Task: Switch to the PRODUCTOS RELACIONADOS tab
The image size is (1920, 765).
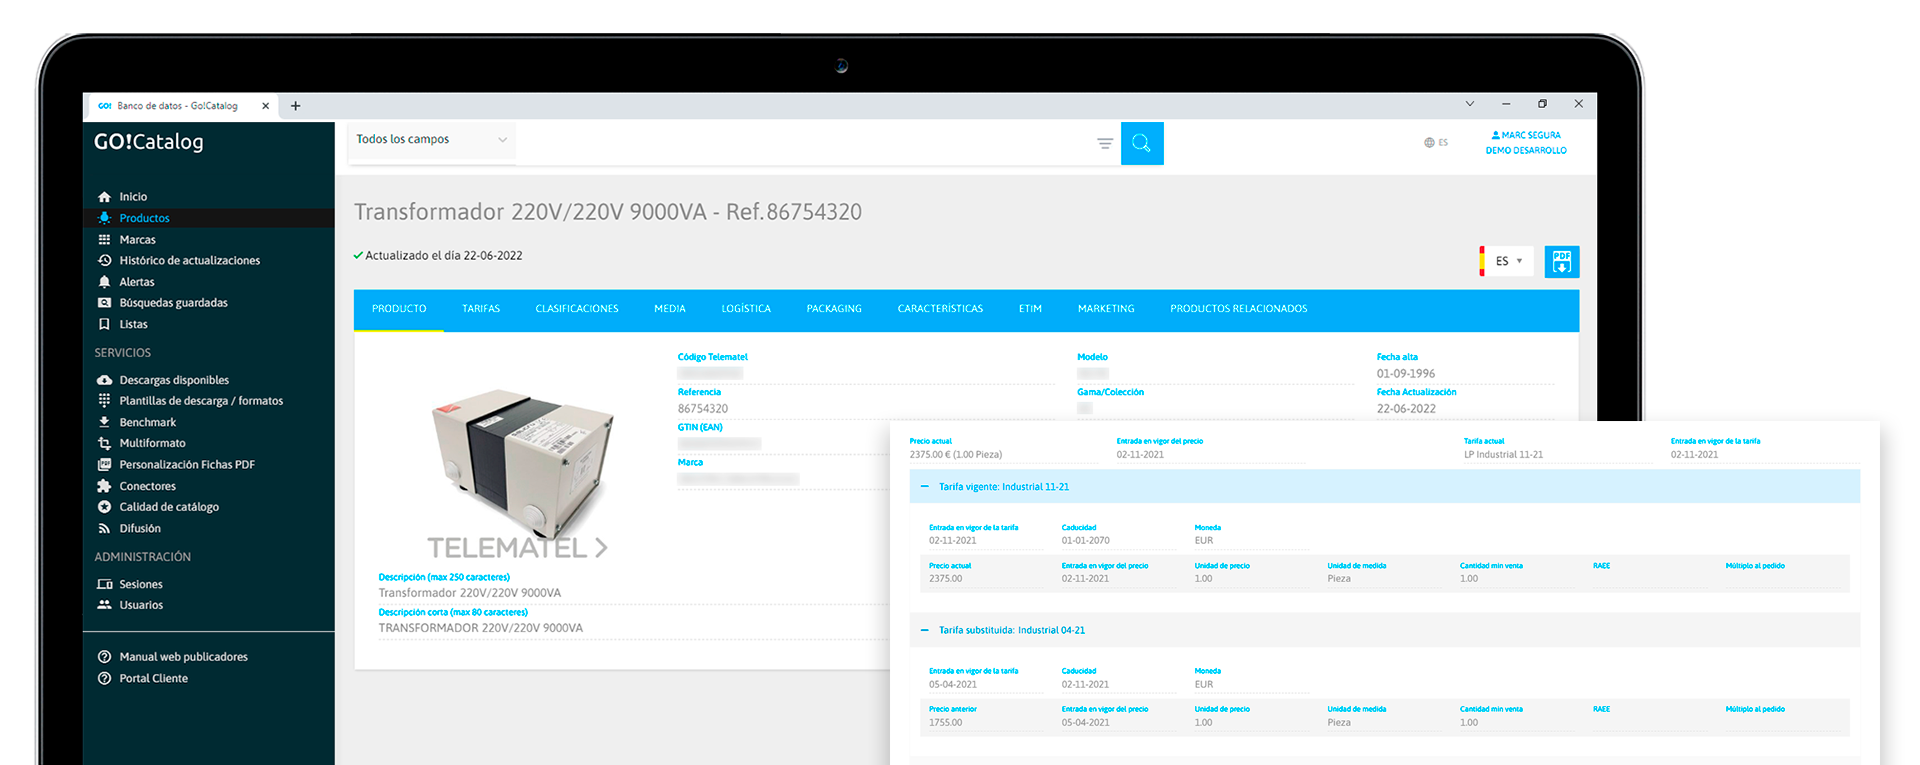Action: pyautogui.click(x=1239, y=309)
